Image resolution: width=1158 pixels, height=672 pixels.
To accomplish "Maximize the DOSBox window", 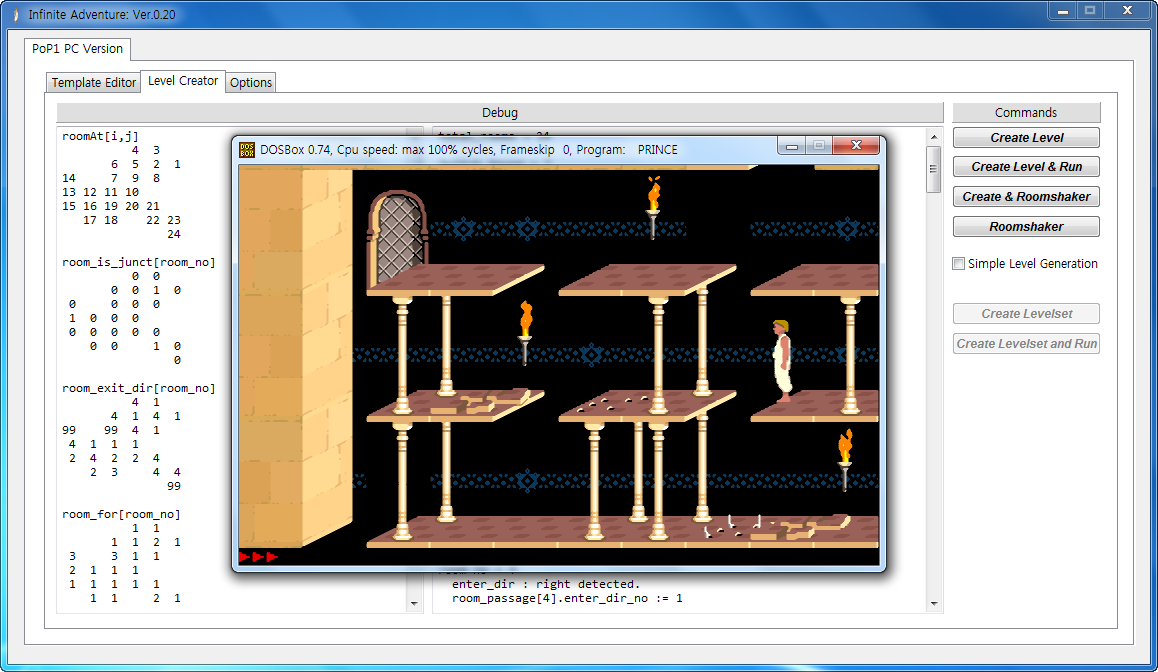I will point(819,146).
